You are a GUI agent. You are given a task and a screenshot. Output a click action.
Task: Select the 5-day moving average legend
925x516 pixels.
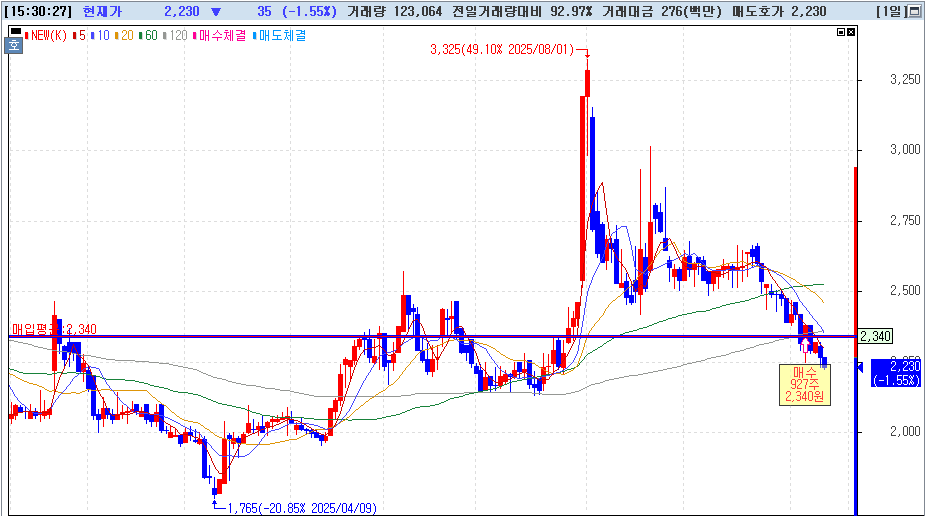click(x=79, y=35)
